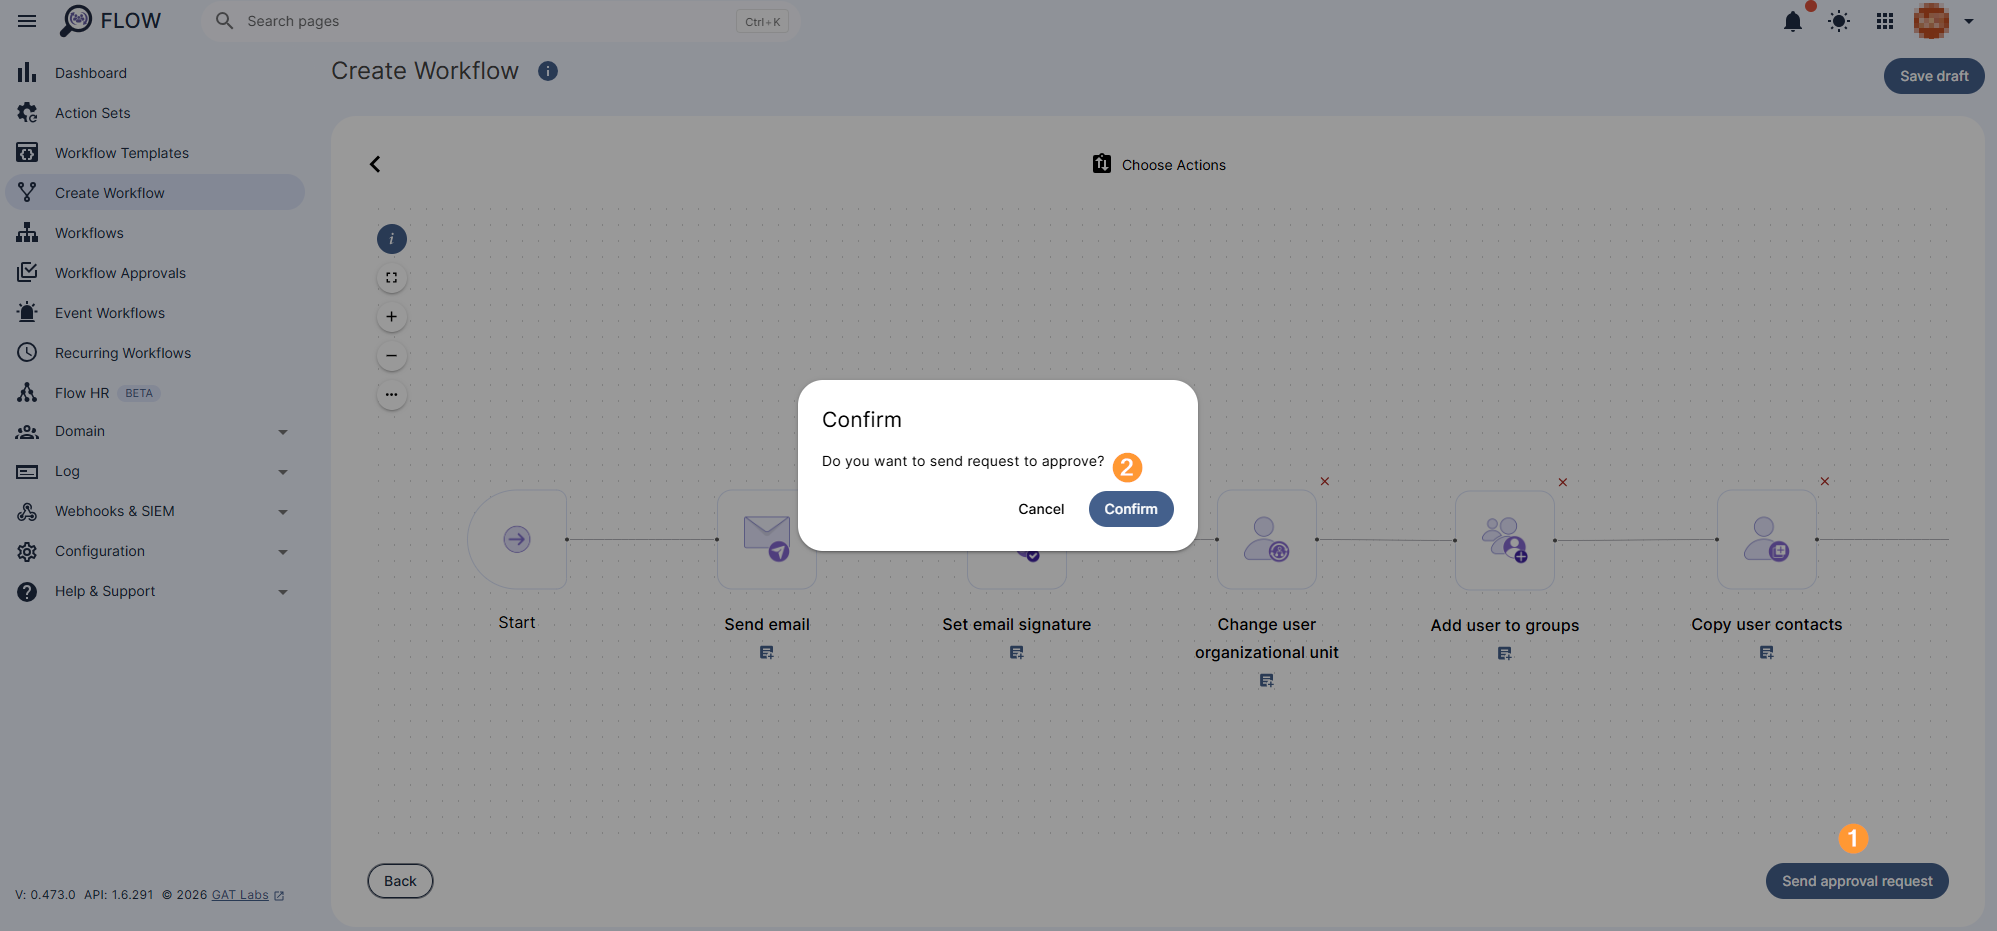The height and width of the screenshot is (931, 1997).
Task: Remove the Add user to groups node
Action: click(1563, 483)
